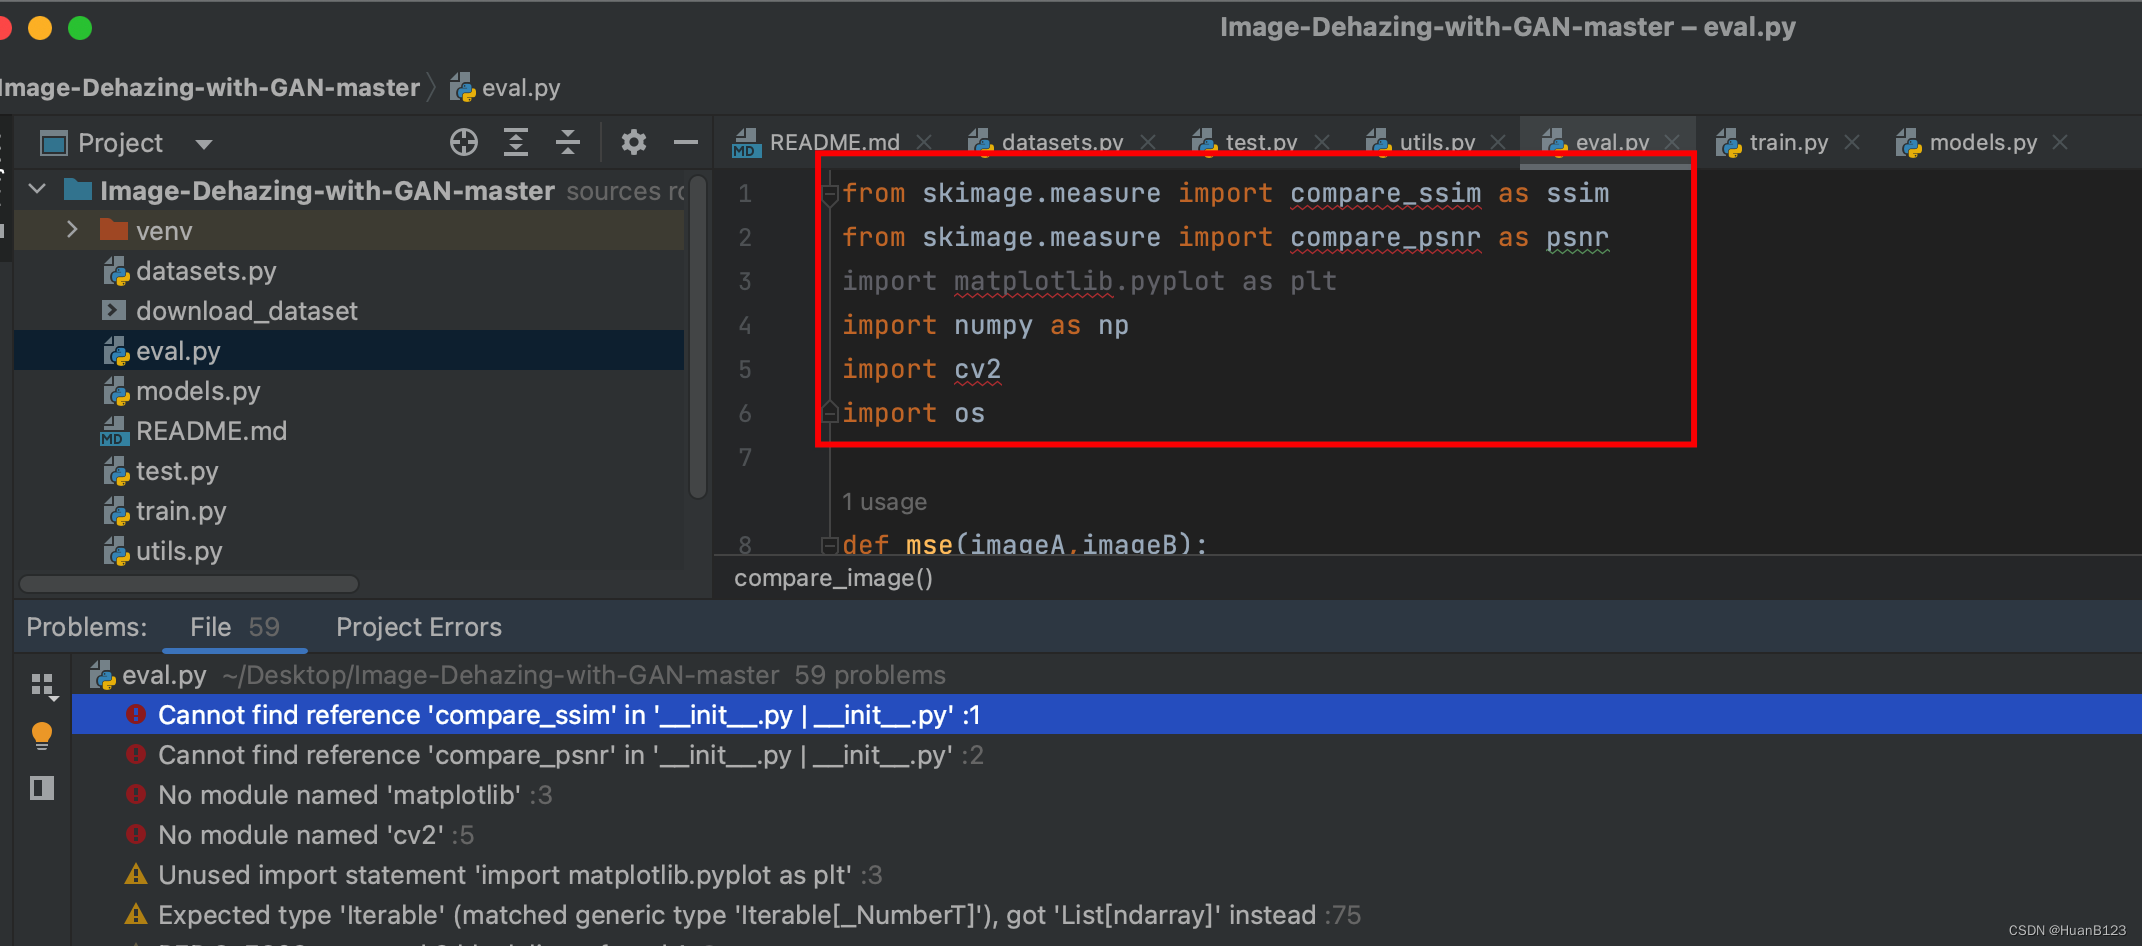Select the unused import statement warning
The image size is (2142, 946).
coord(1106,875)
